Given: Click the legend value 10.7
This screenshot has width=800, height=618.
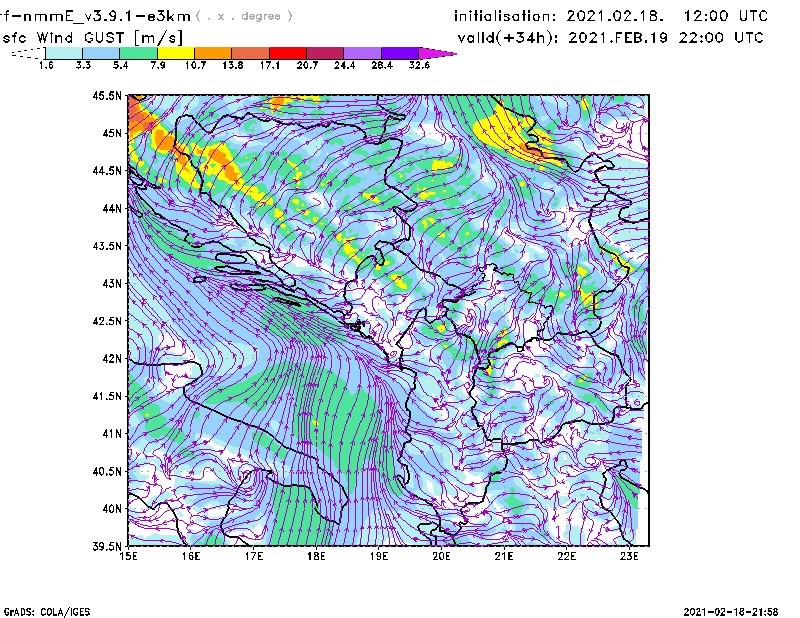Looking at the screenshot, I should pyautogui.click(x=195, y=65).
